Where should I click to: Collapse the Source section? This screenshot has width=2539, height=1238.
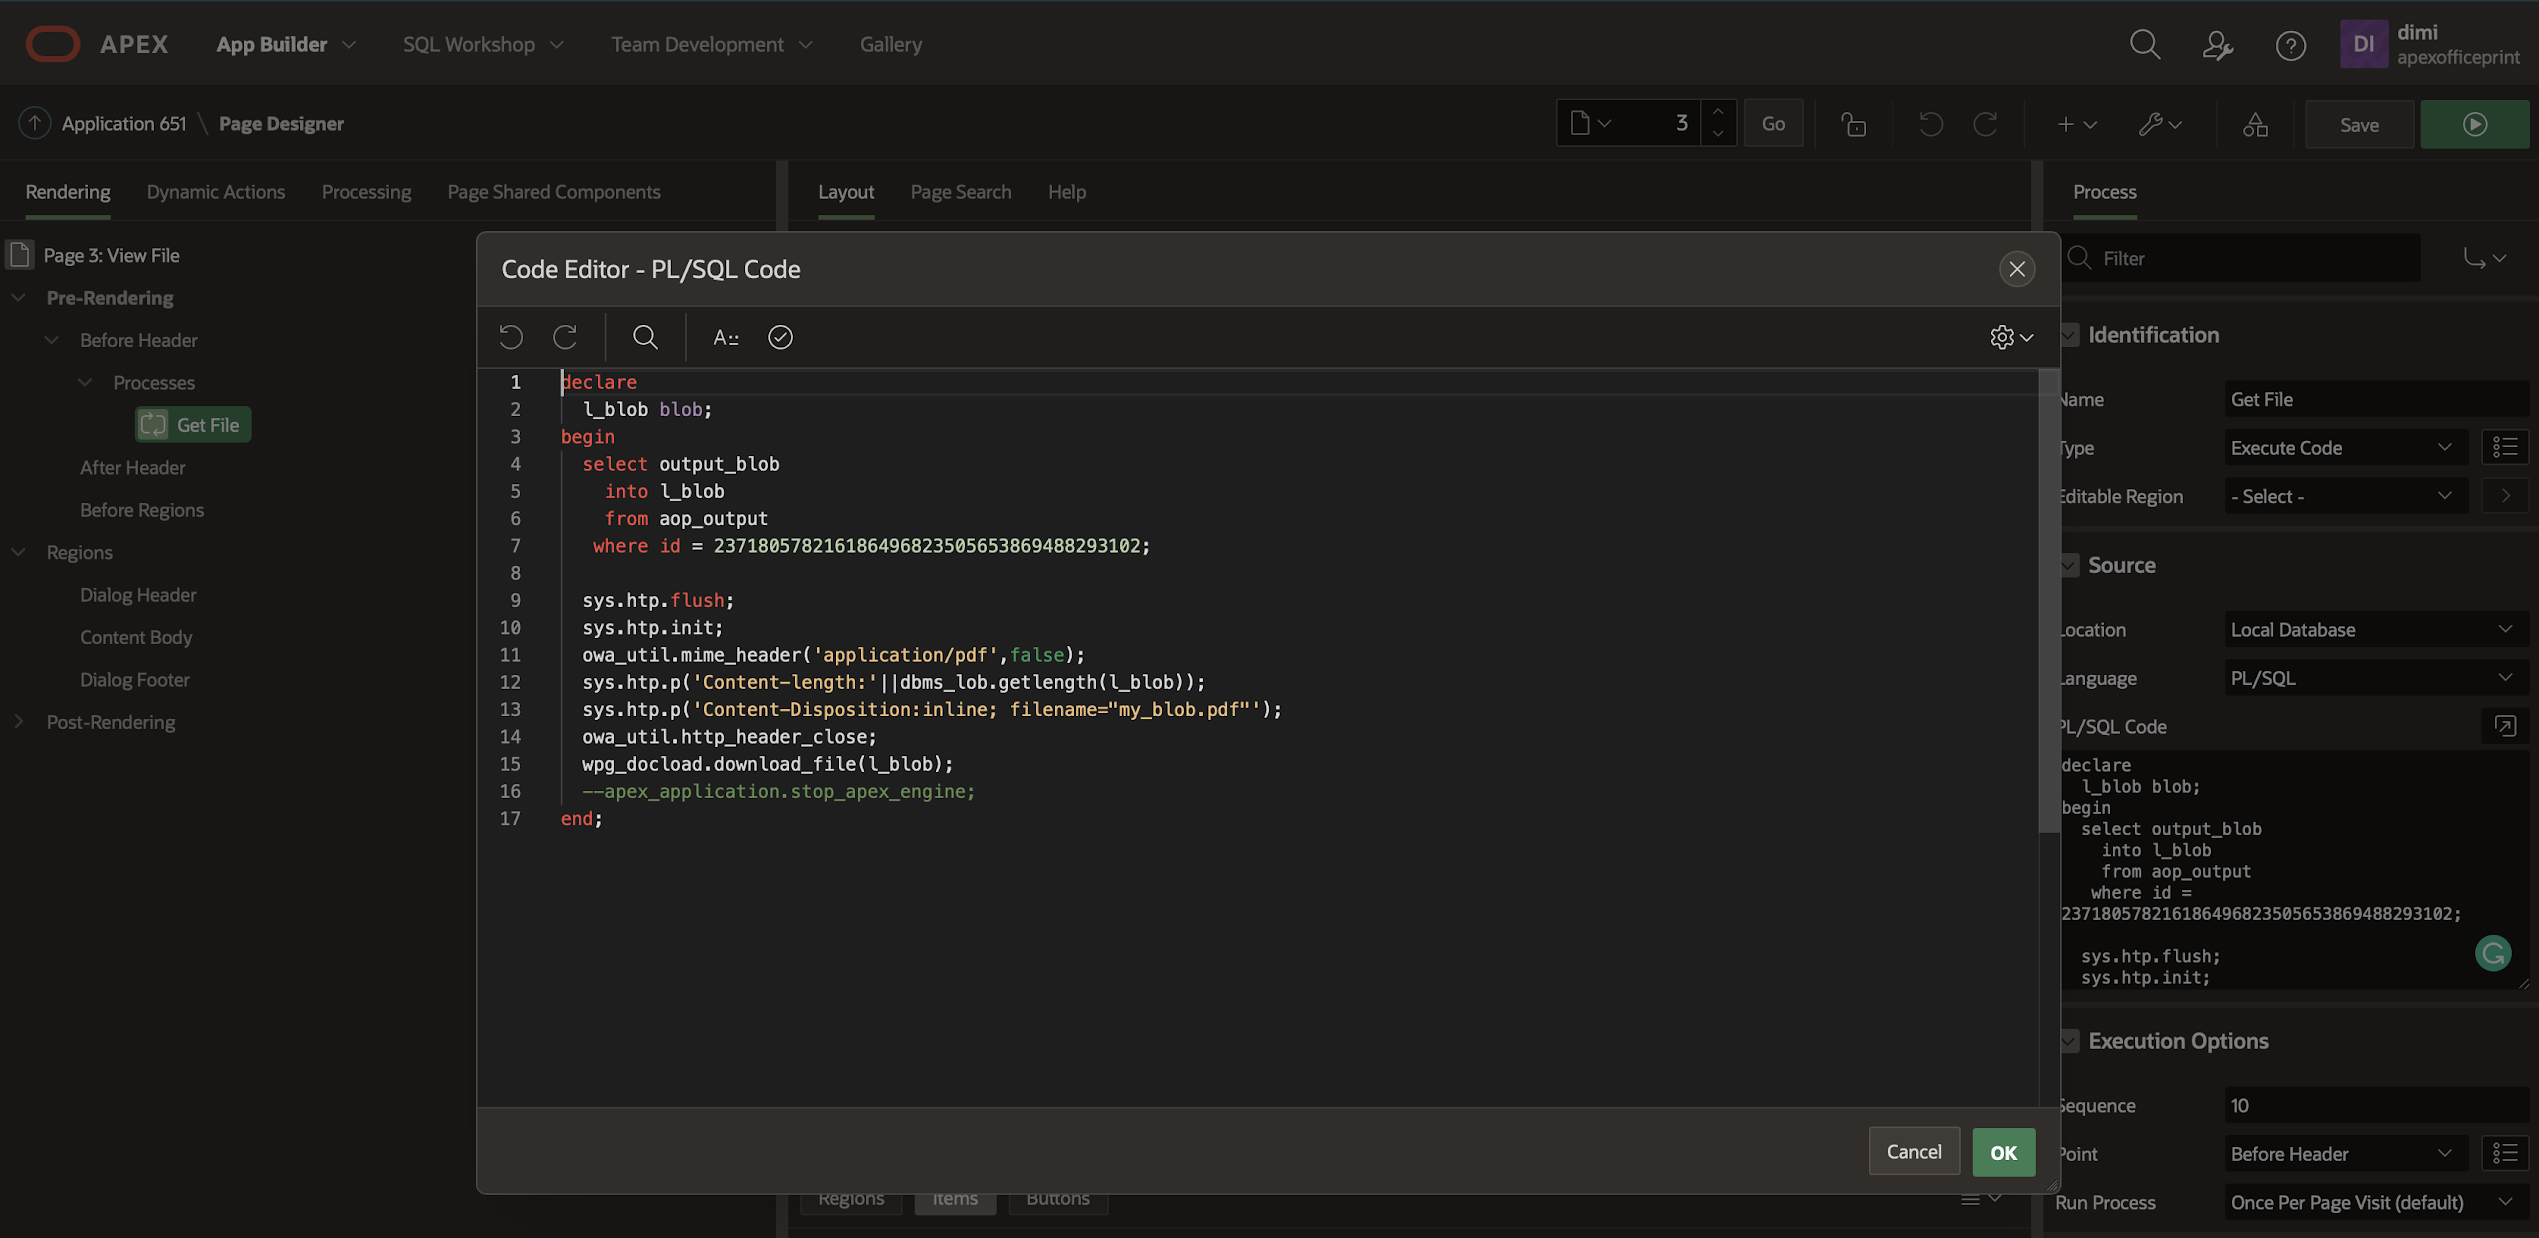point(2070,565)
